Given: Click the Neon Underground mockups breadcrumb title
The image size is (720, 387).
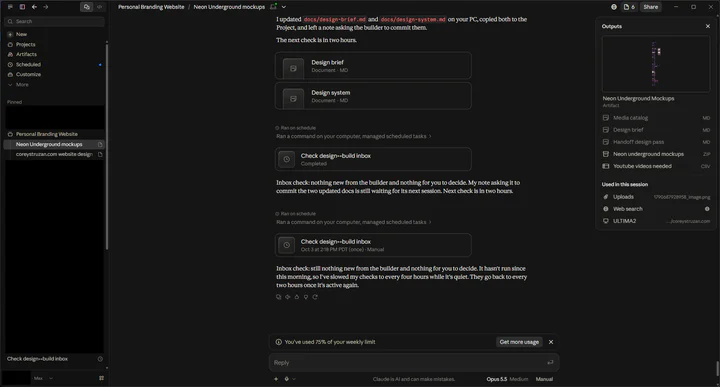Looking at the screenshot, I should coord(229,7).
